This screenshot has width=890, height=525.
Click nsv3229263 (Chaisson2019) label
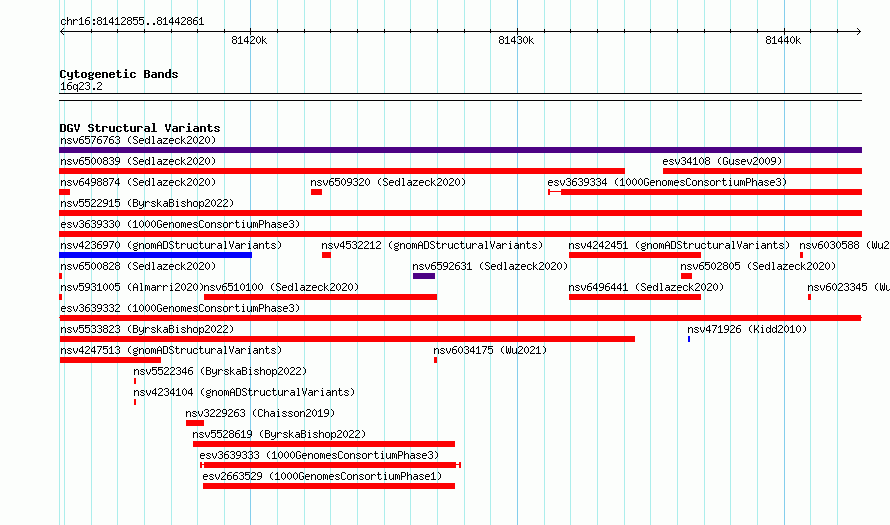[260, 413]
